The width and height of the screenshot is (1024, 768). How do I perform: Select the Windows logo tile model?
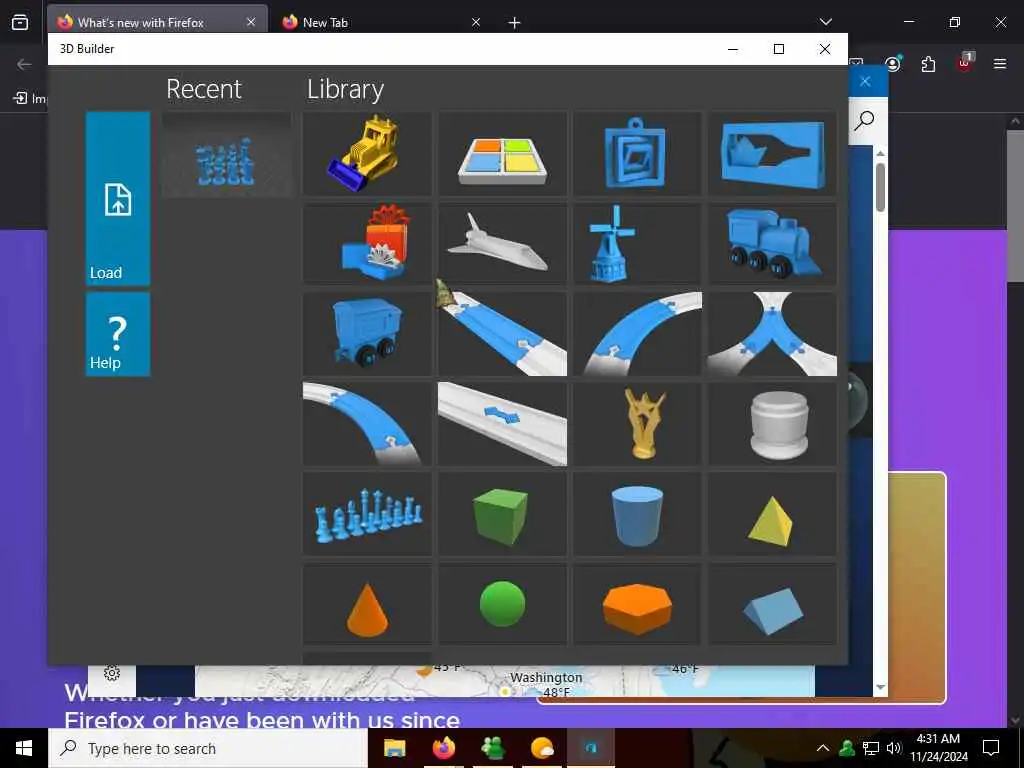(502, 153)
